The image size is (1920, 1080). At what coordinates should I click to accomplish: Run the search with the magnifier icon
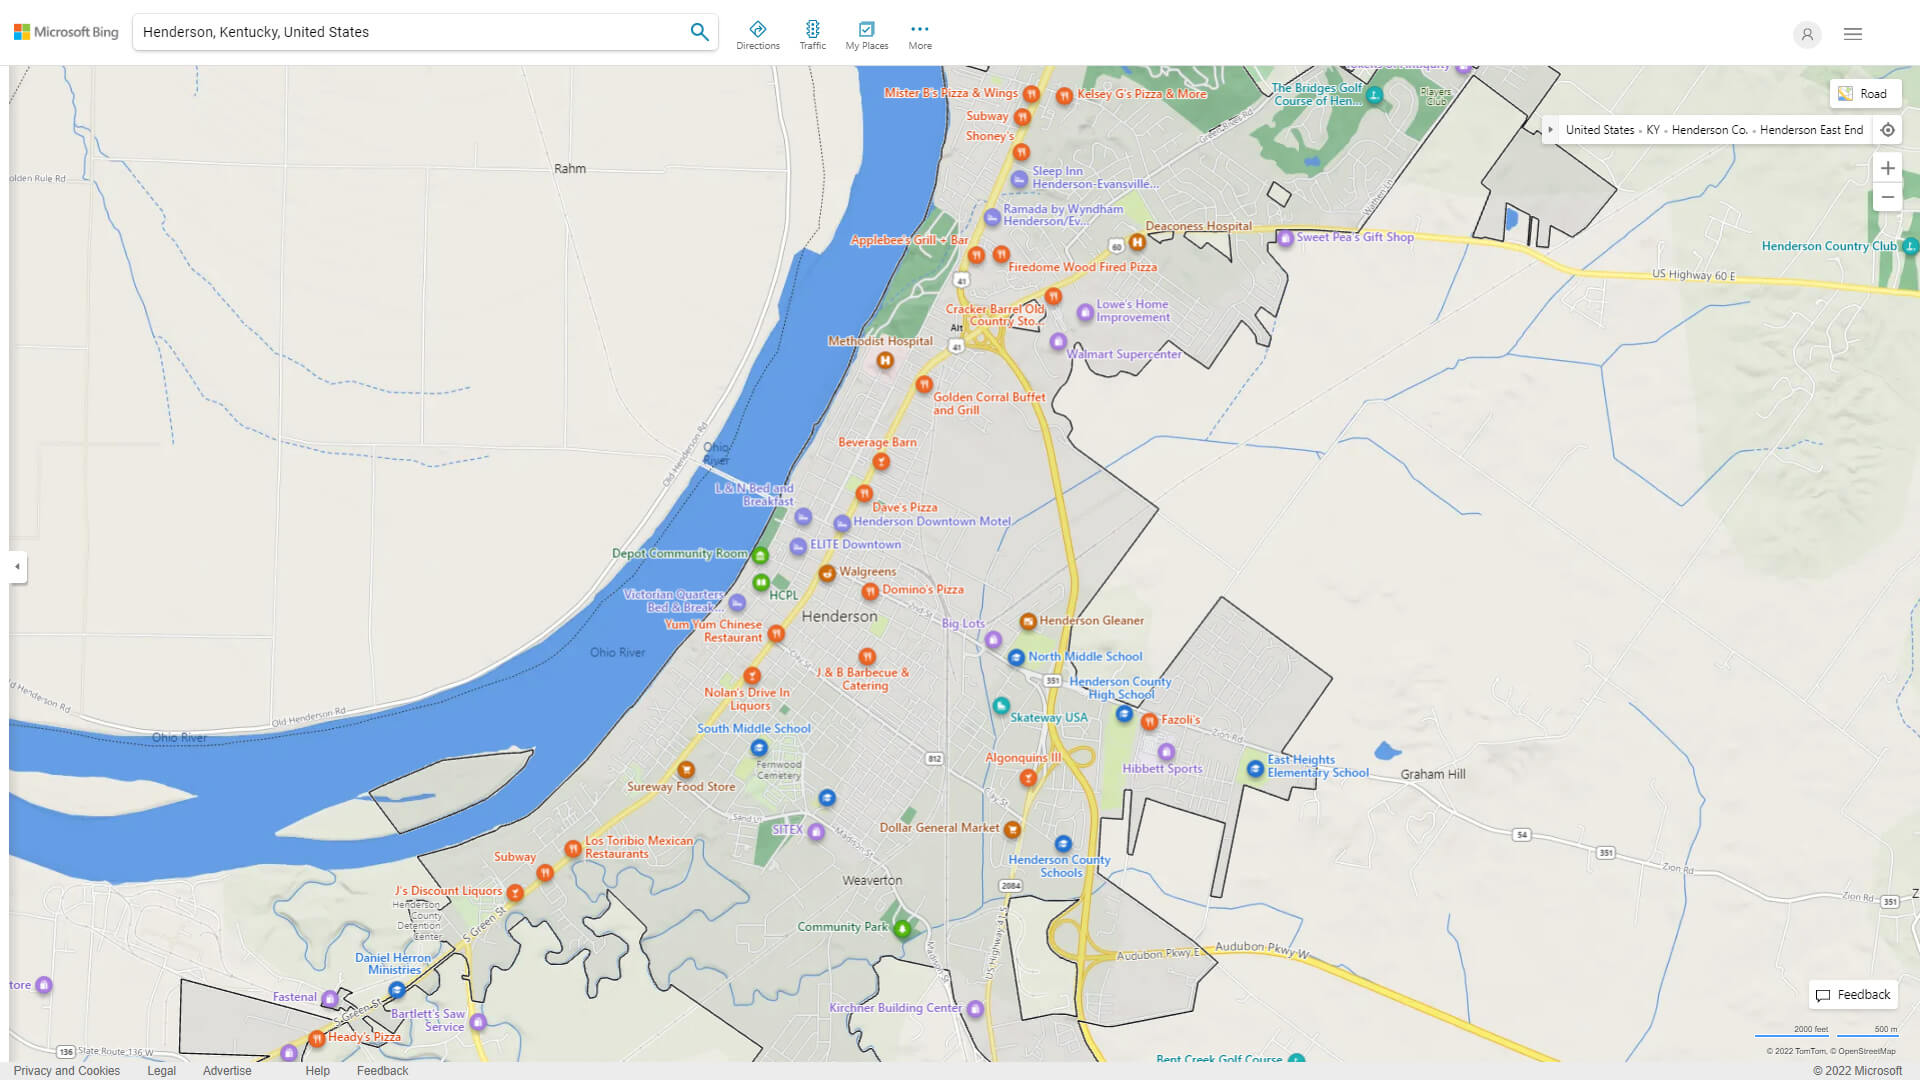[x=699, y=31]
